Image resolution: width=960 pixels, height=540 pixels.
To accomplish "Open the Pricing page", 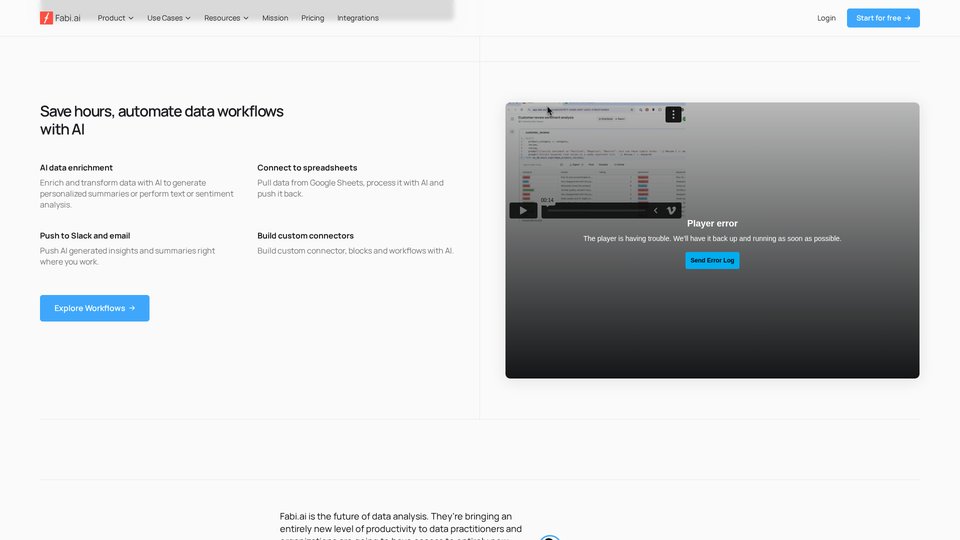I will click(x=313, y=18).
